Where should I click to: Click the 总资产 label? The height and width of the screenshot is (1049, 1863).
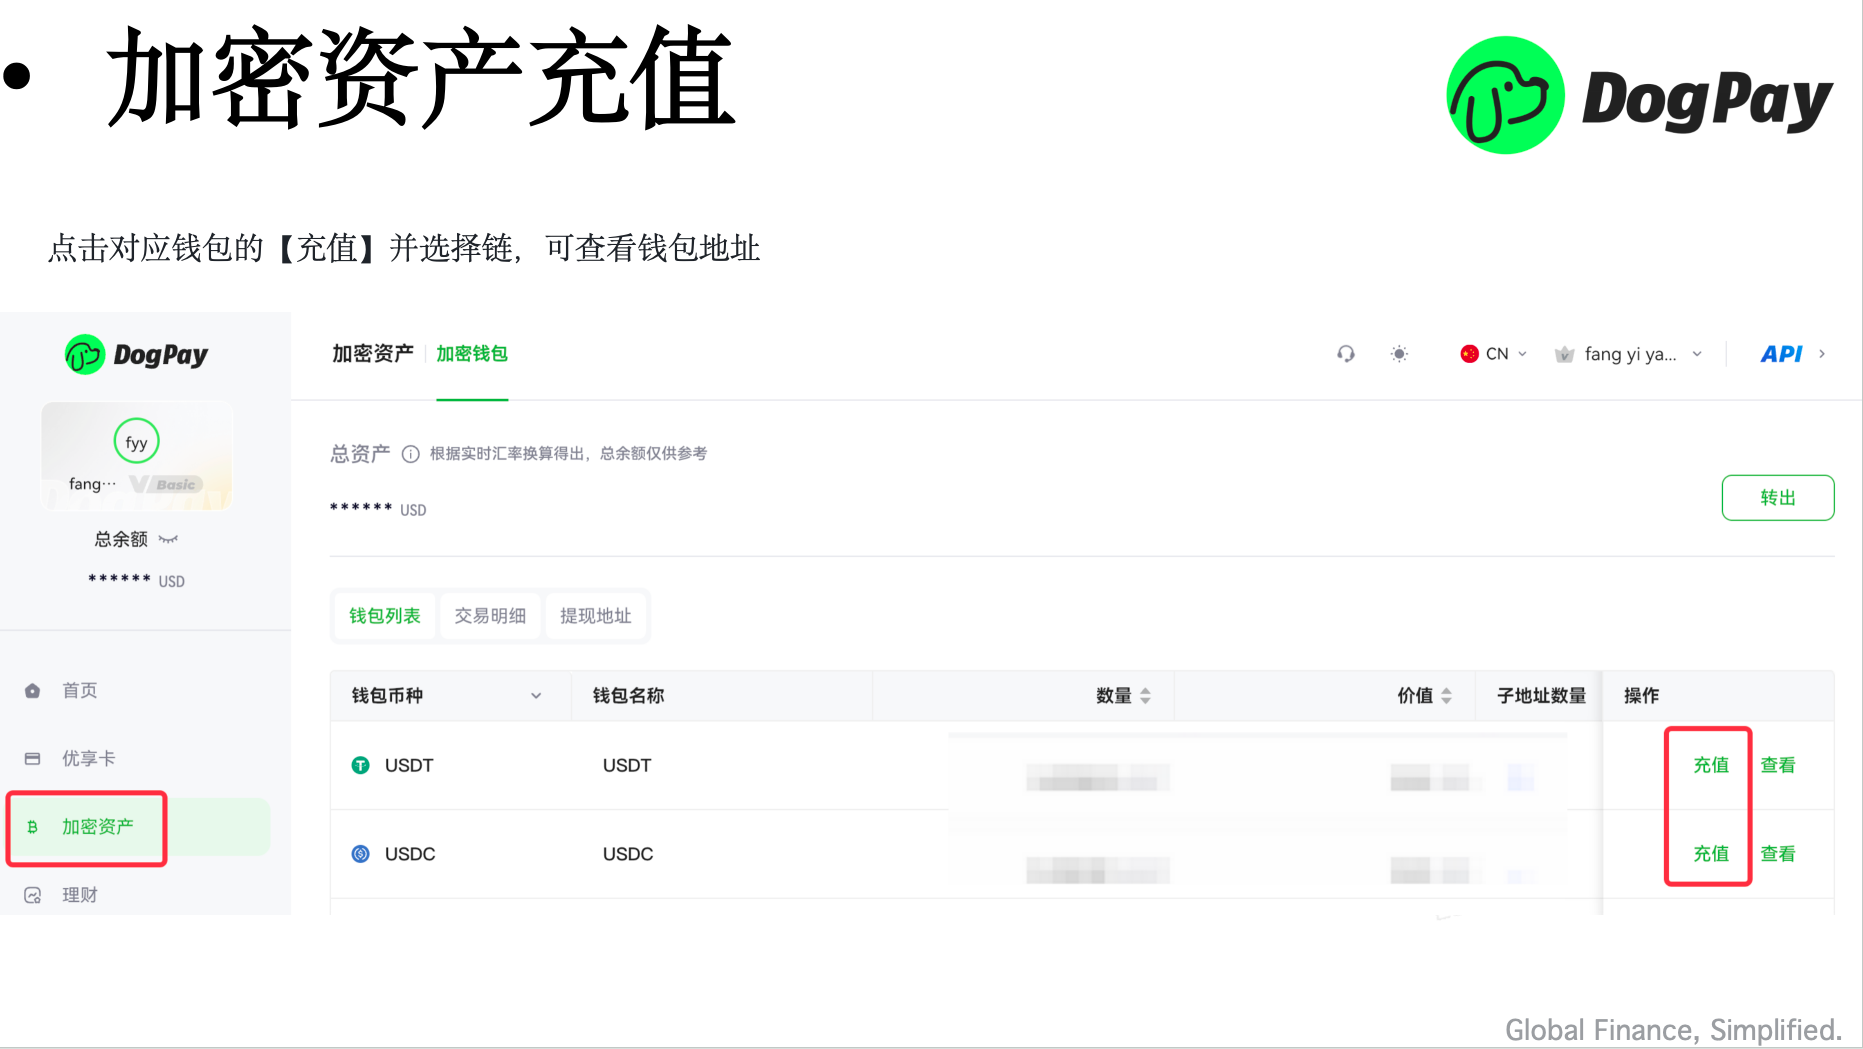[360, 454]
